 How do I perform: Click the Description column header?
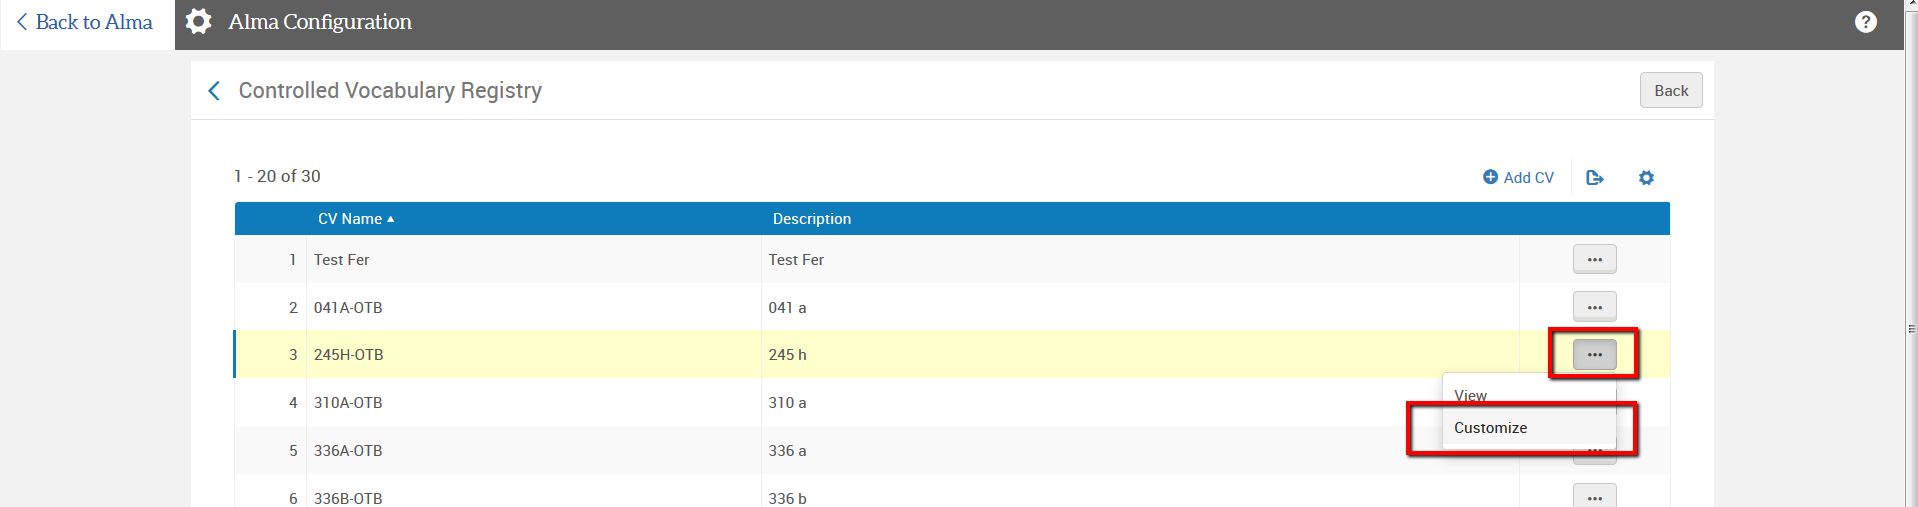(x=811, y=219)
